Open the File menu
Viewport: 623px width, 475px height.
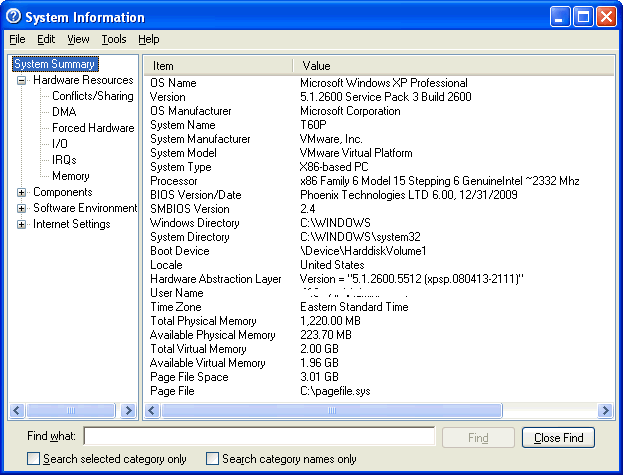click(x=17, y=39)
